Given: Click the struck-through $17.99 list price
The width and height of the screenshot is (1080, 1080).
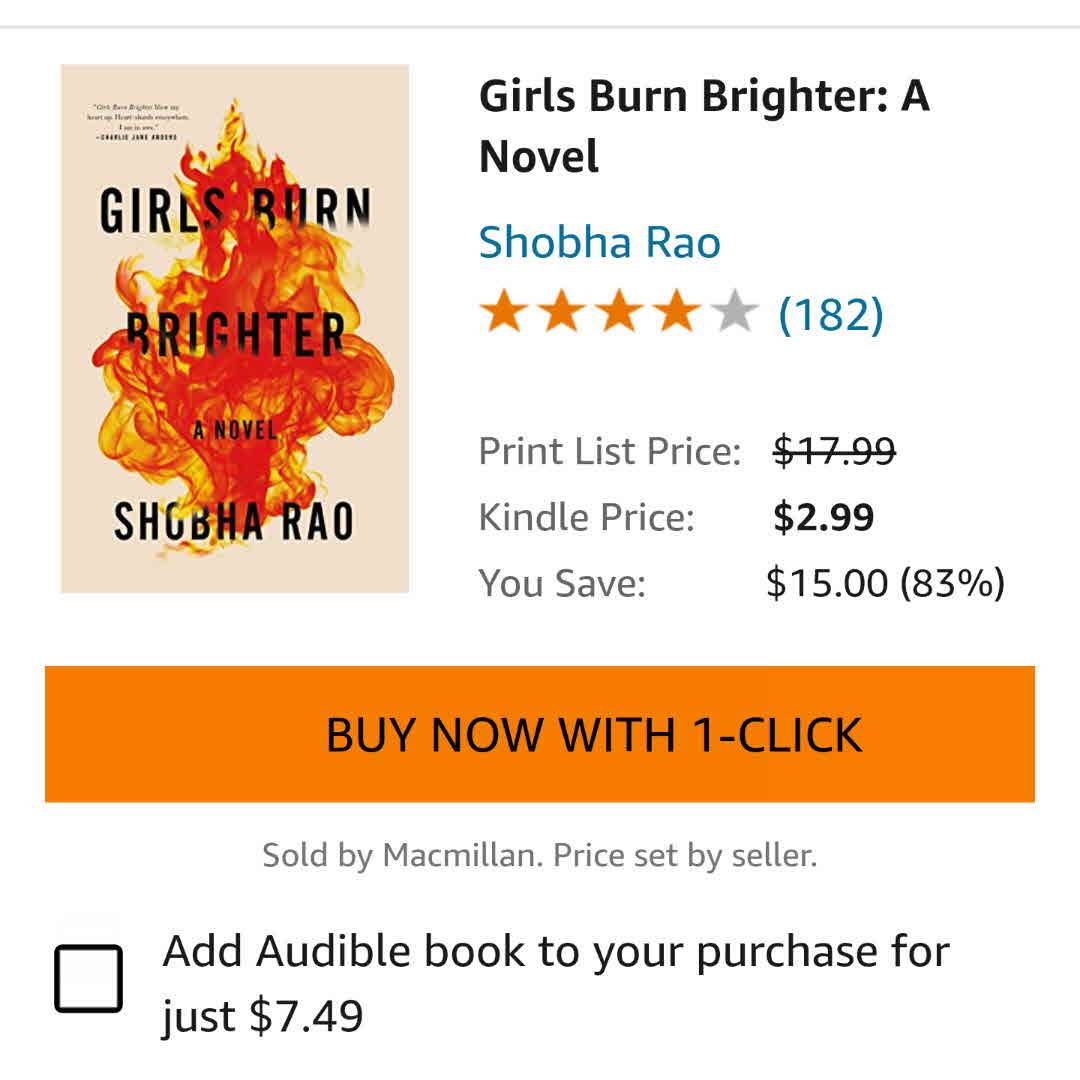Looking at the screenshot, I should point(834,452).
